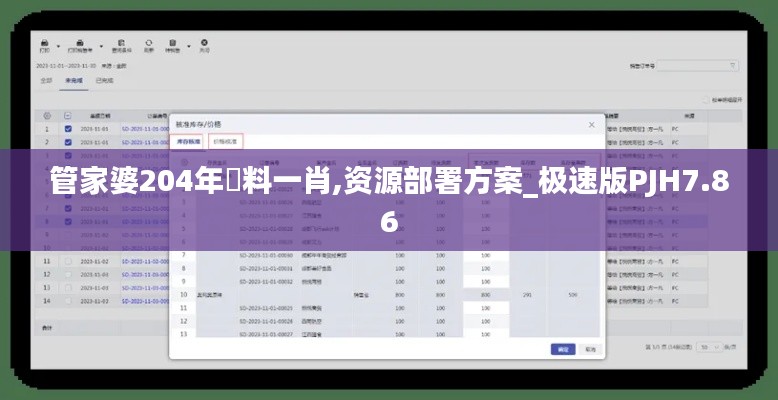Screen dimensions: 778x400
Task: Click the toolbar icon between 刷新 and 关闭
Action: click(x=174, y=44)
